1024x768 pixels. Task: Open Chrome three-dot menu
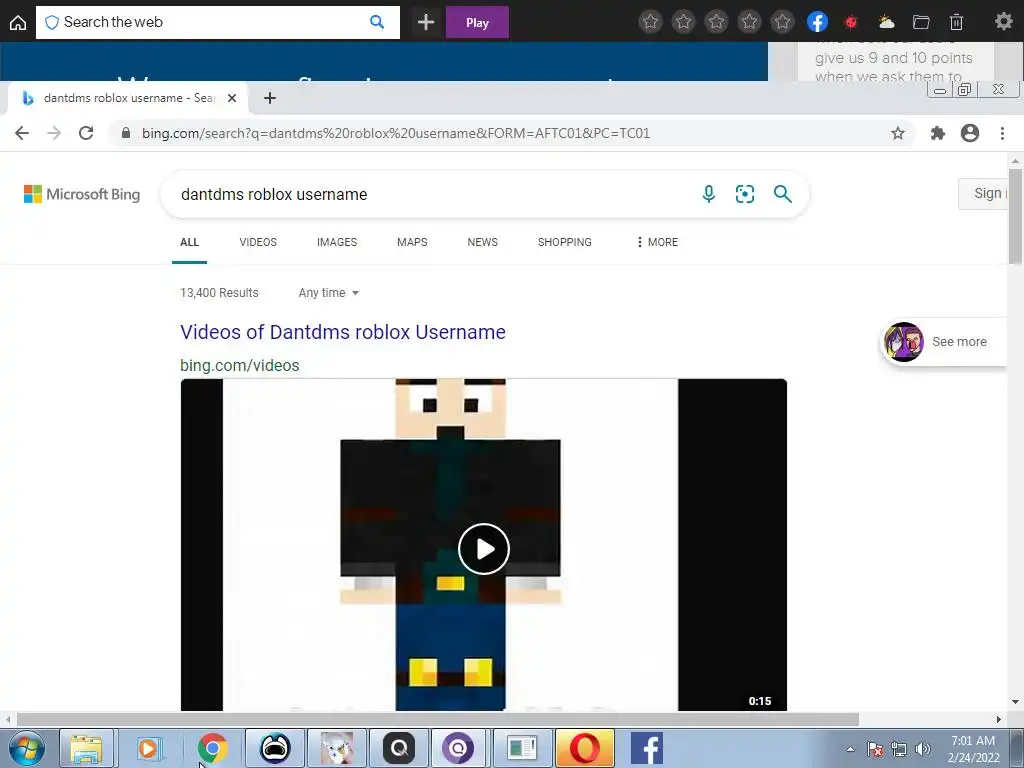1002,133
